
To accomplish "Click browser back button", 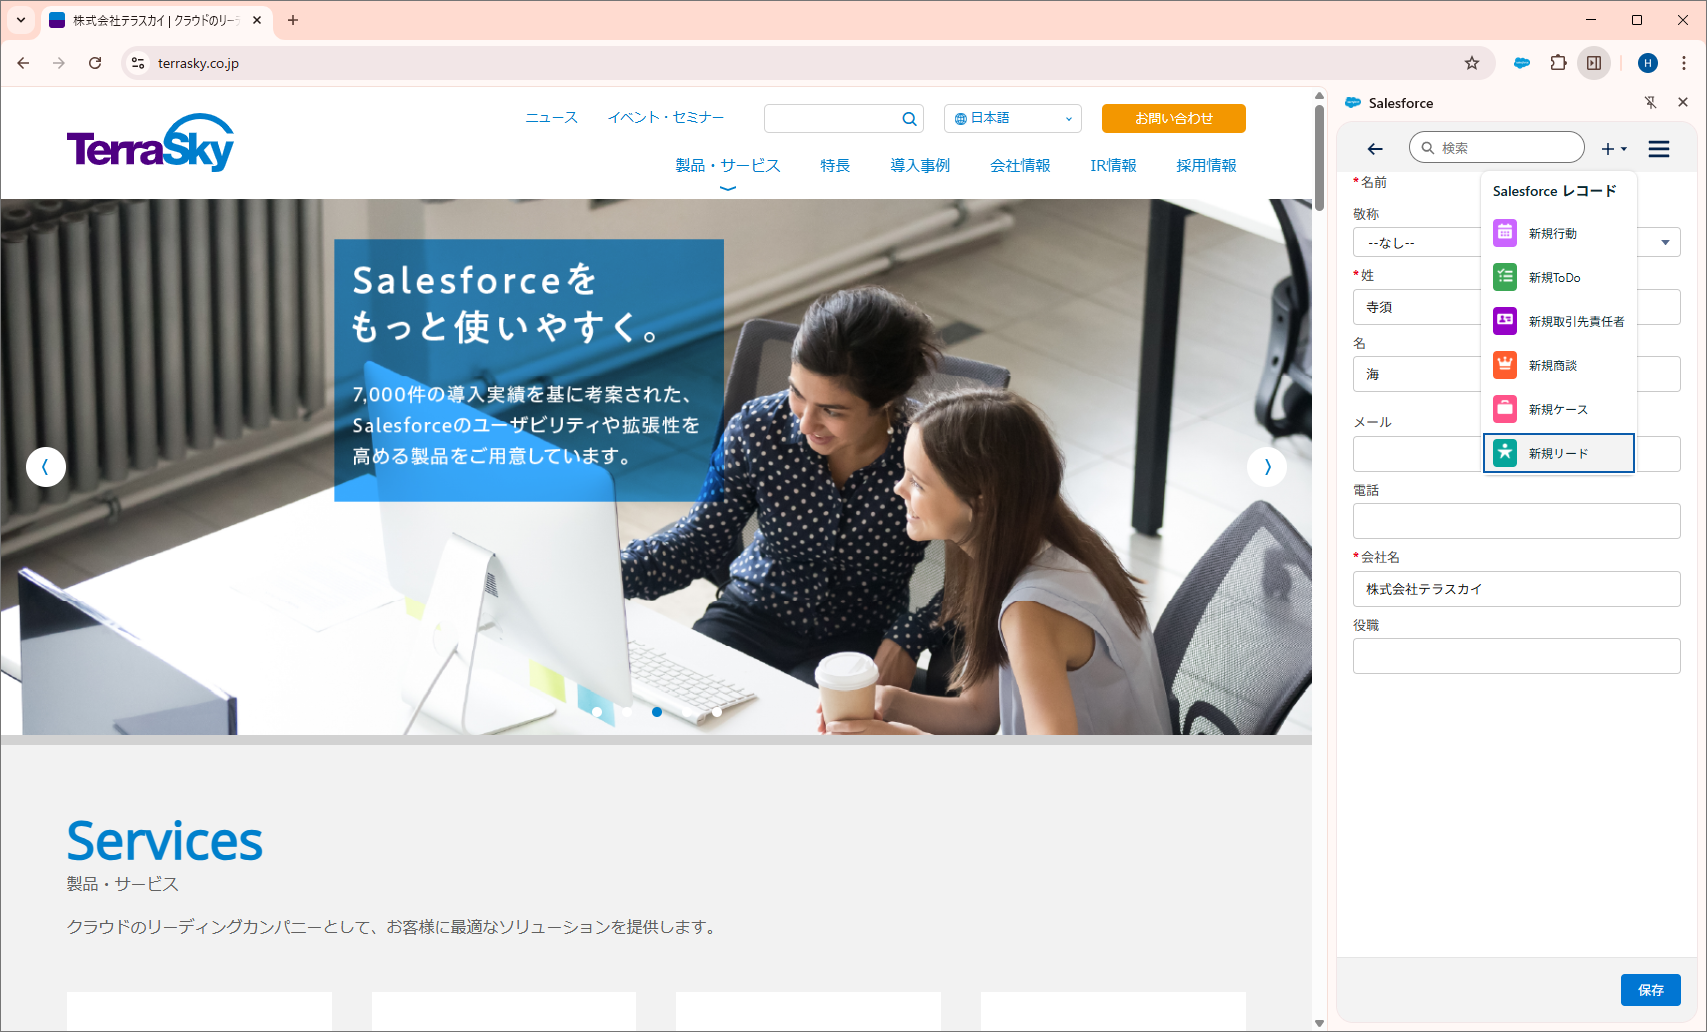I will click(x=23, y=63).
